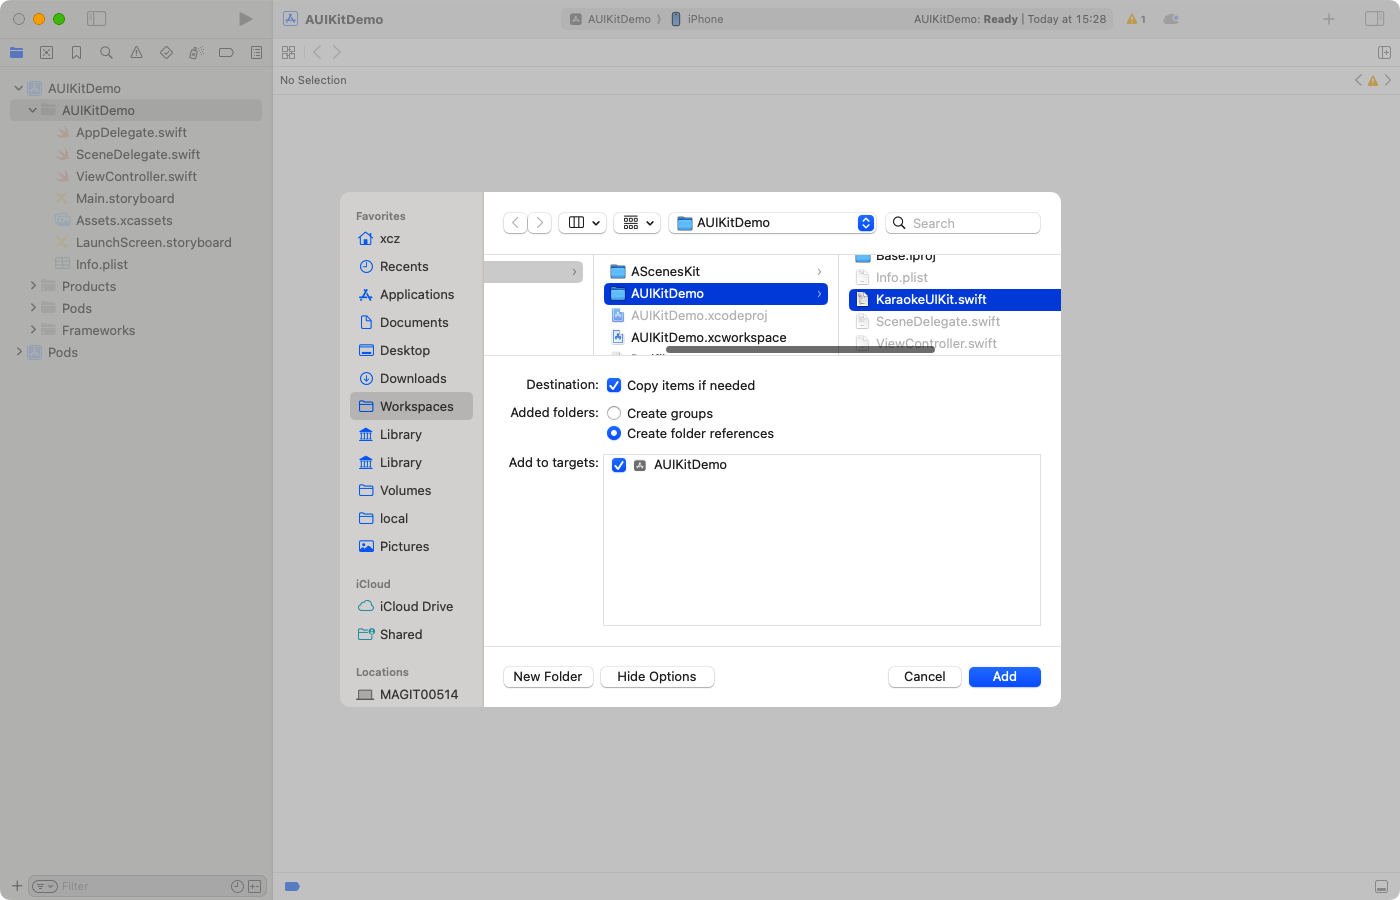
Task: Expand the Pods group under AUIKitDemo
Action: click(x=32, y=308)
